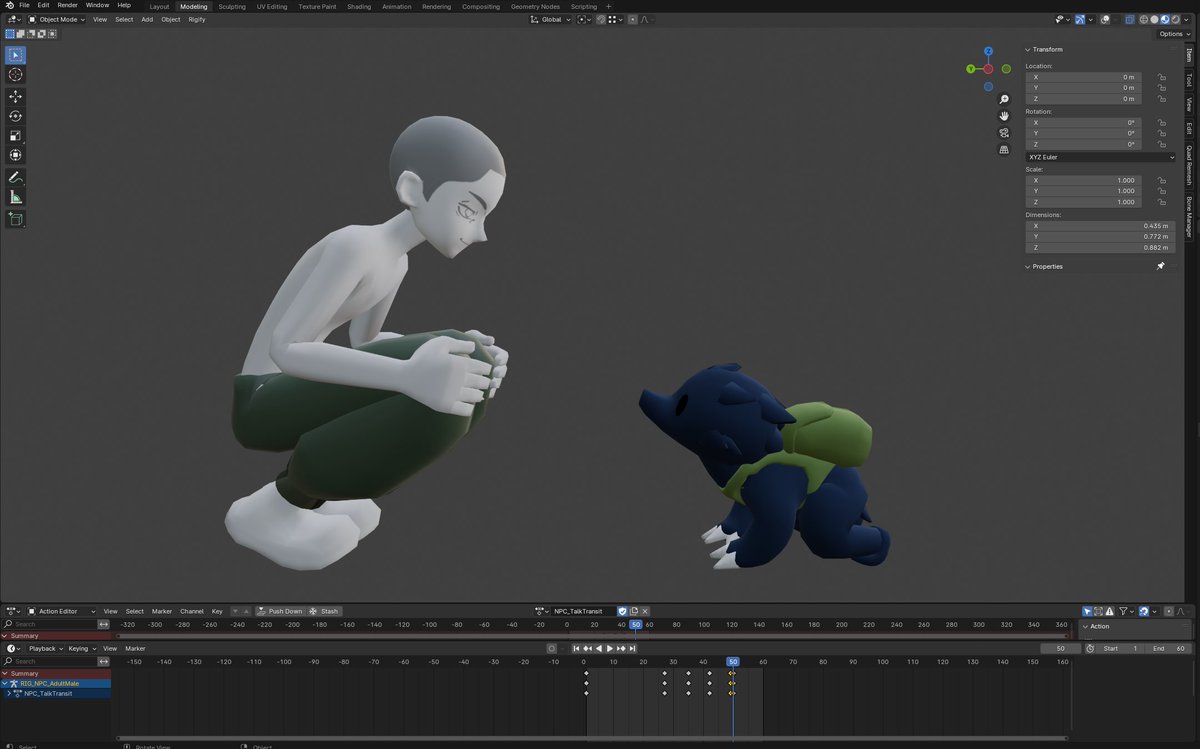Expand the RIG_NPC_AdultMale channel

[x=6, y=683]
